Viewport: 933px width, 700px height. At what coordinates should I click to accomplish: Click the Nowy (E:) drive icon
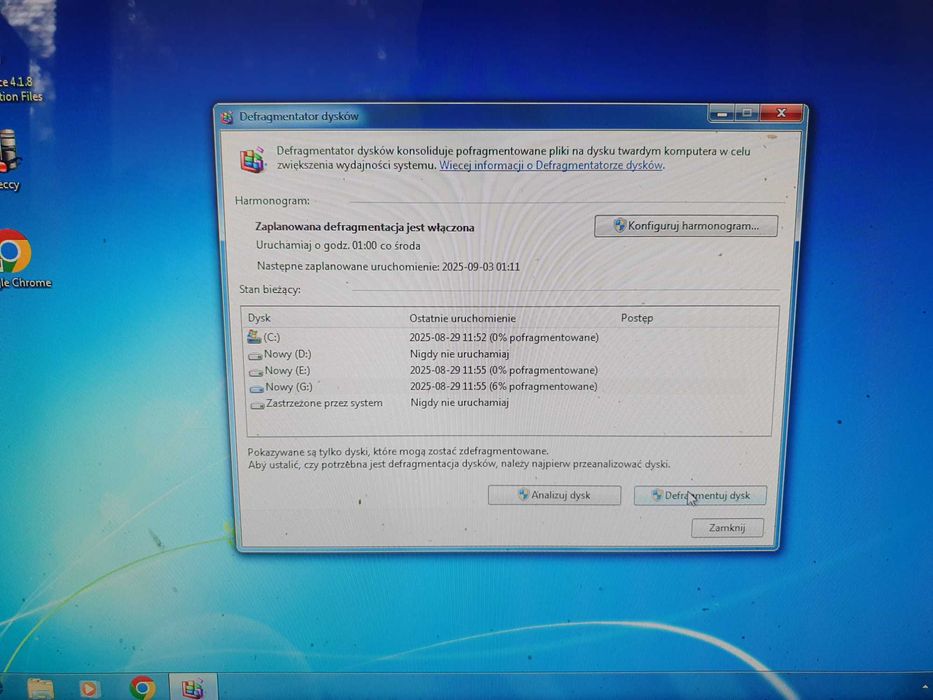(256, 372)
